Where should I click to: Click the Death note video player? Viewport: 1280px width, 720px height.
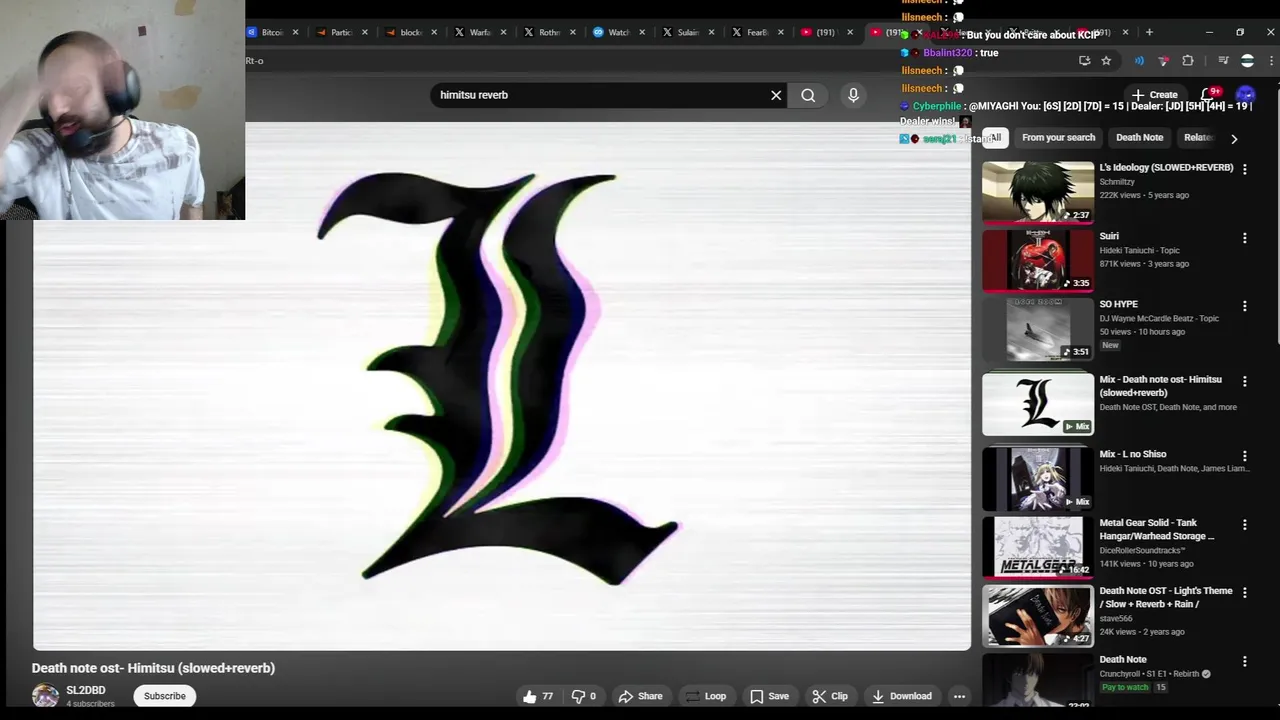[x=502, y=386]
